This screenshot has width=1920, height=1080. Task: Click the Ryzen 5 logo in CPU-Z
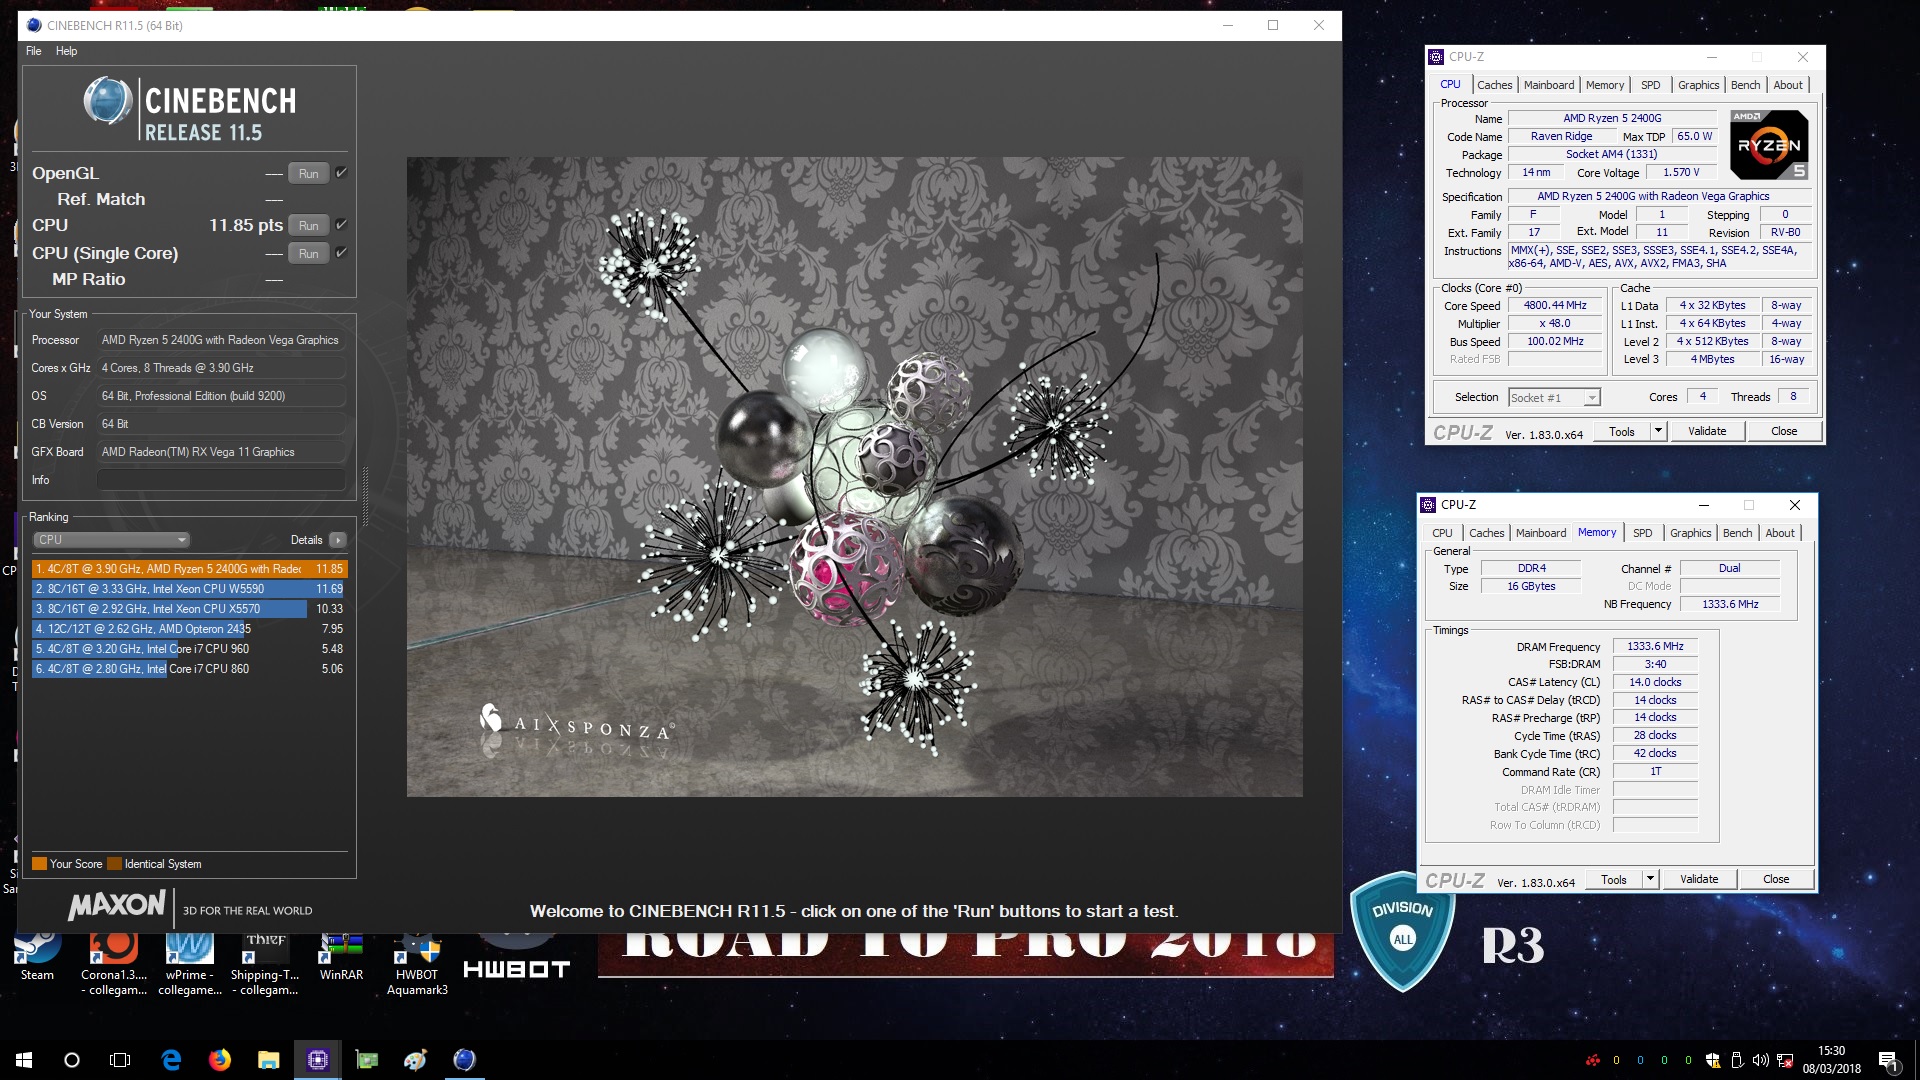(x=1769, y=145)
